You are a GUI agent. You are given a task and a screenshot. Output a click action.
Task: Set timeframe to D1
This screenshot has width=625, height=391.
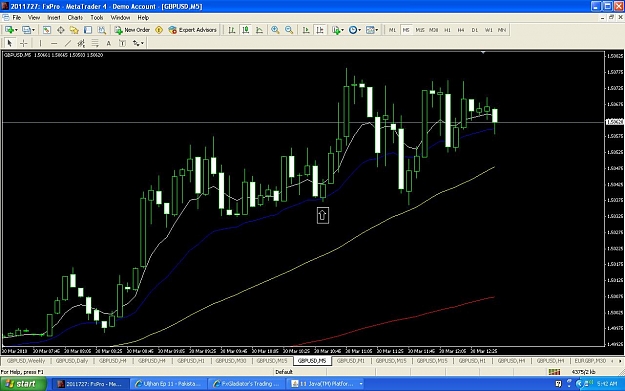tap(474, 30)
